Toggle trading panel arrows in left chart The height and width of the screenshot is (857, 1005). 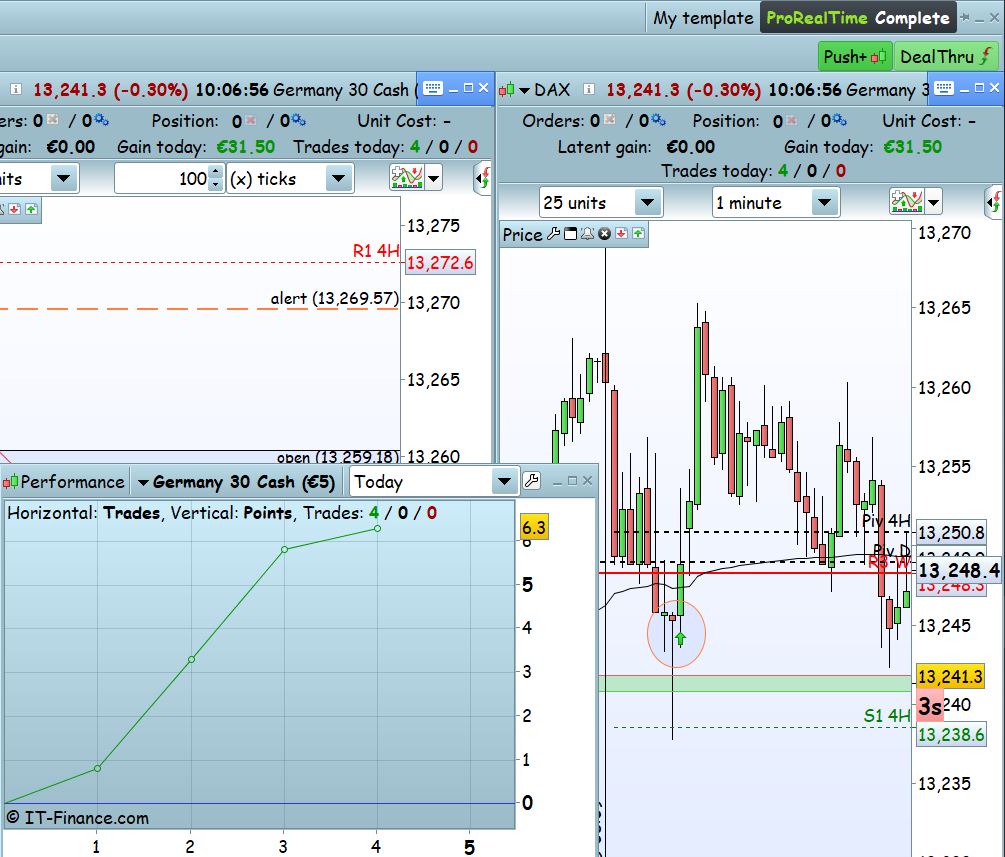click(483, 178)
